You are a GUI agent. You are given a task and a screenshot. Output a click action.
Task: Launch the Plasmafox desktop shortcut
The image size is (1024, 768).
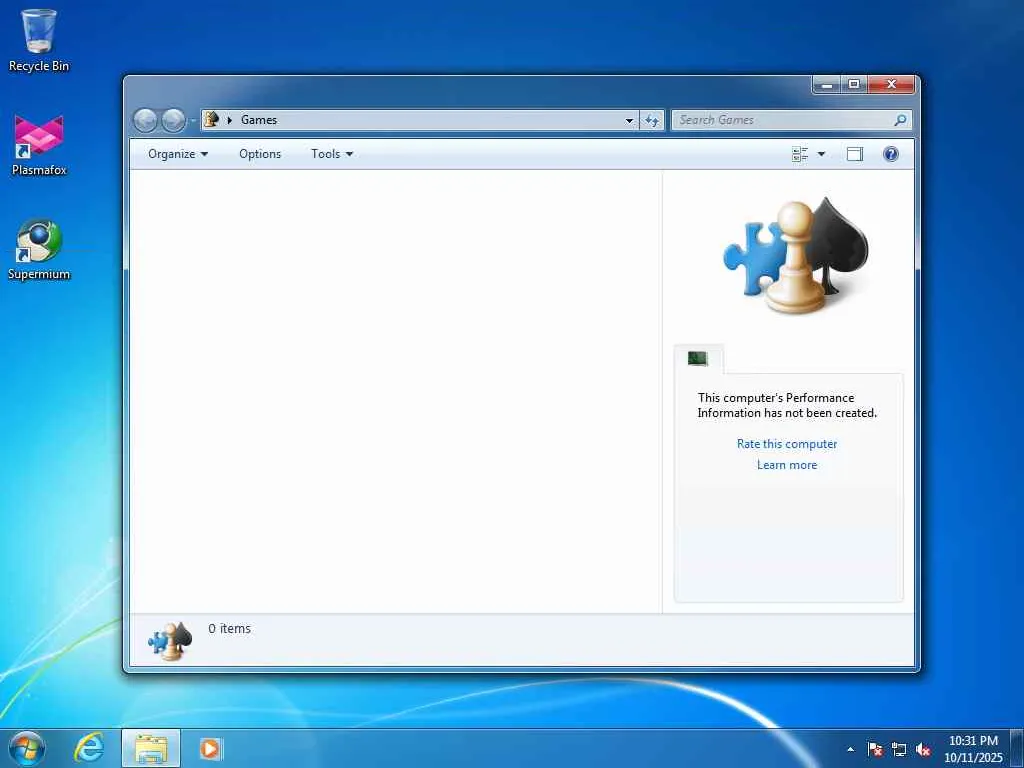click(39, 146)
